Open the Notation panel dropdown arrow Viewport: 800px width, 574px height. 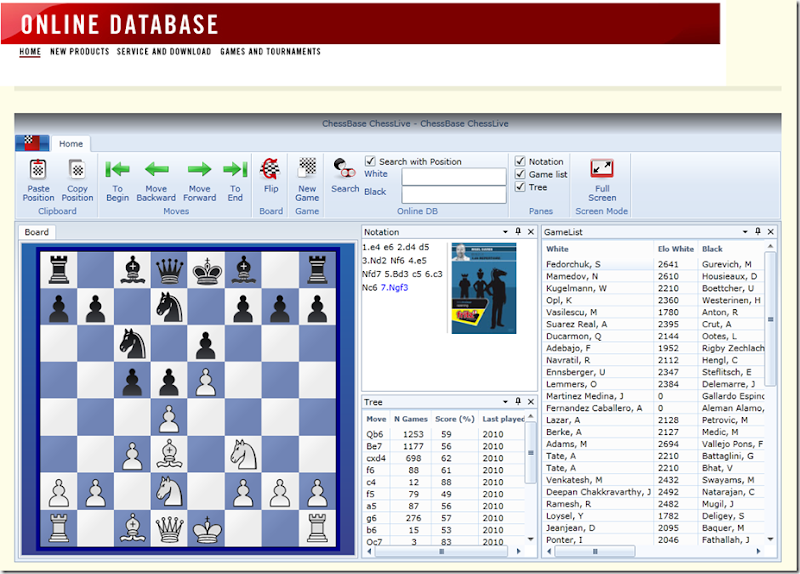click(x=505, y=232)
